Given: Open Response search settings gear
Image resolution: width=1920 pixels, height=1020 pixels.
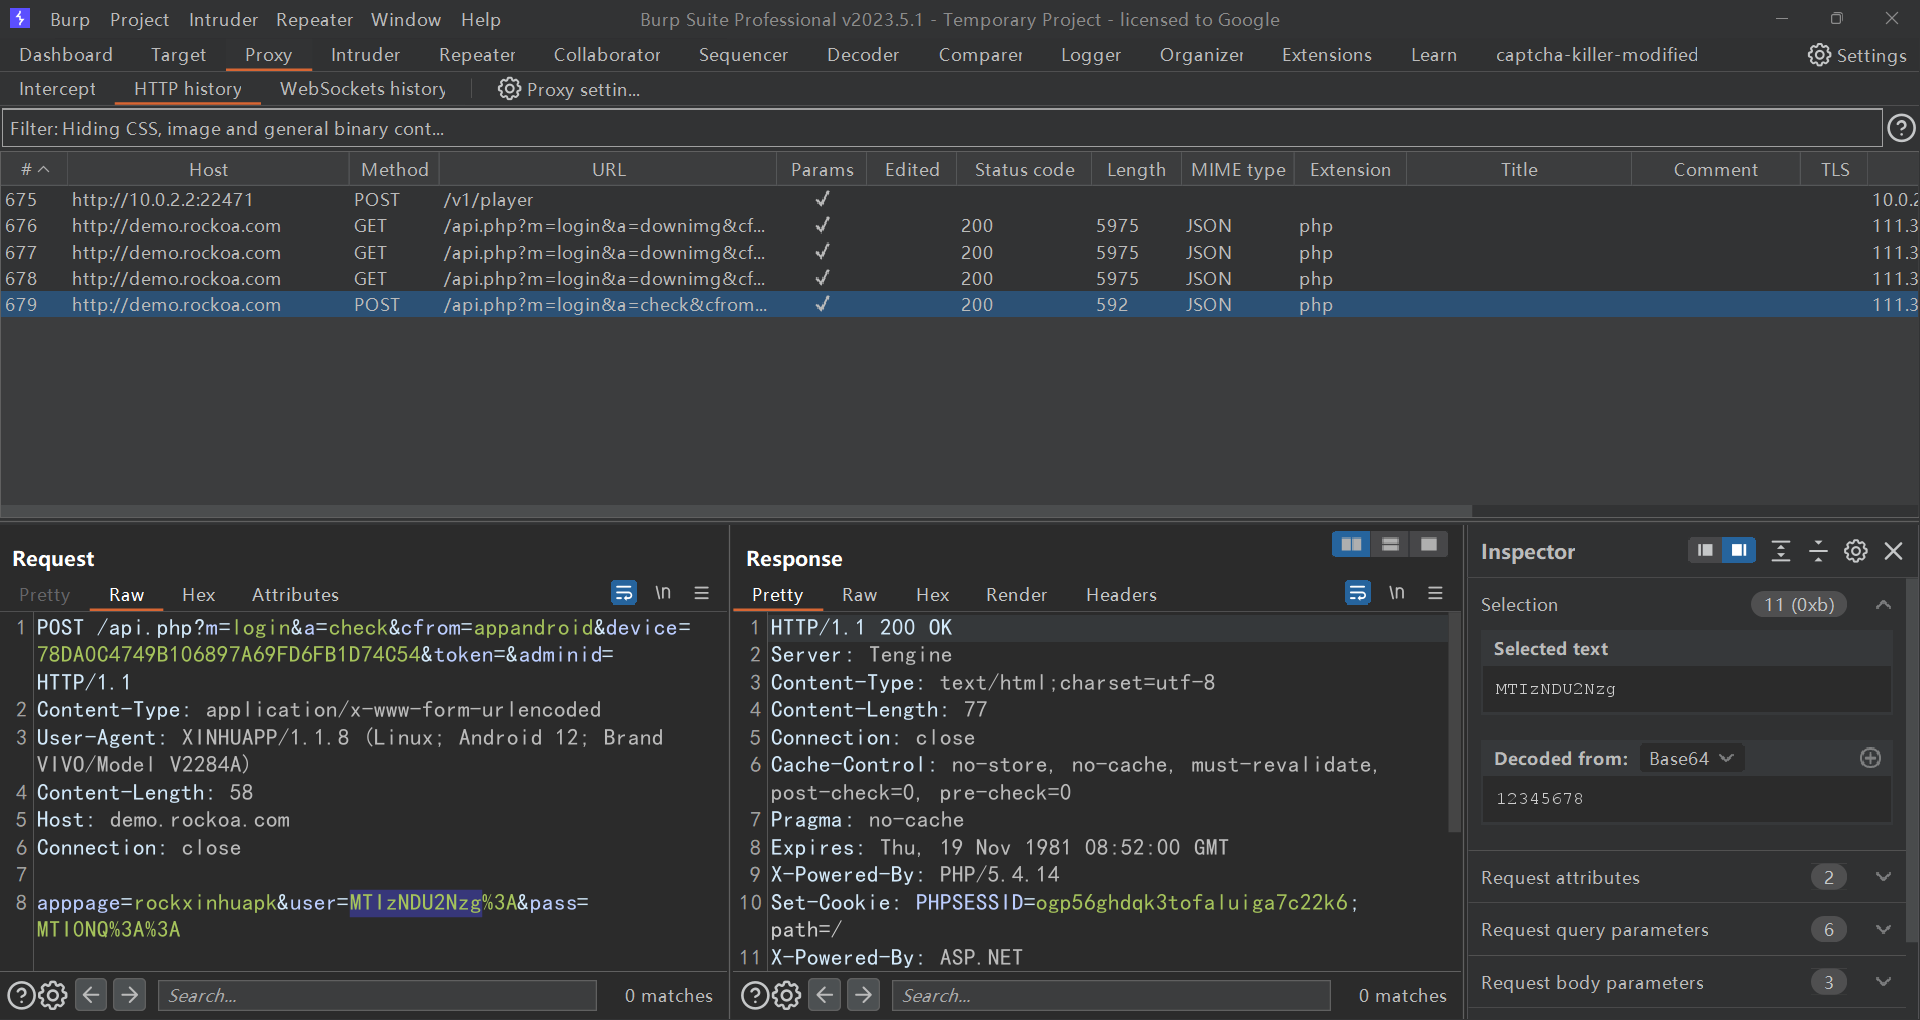Looking at the screenshot, I should [787, 995].
